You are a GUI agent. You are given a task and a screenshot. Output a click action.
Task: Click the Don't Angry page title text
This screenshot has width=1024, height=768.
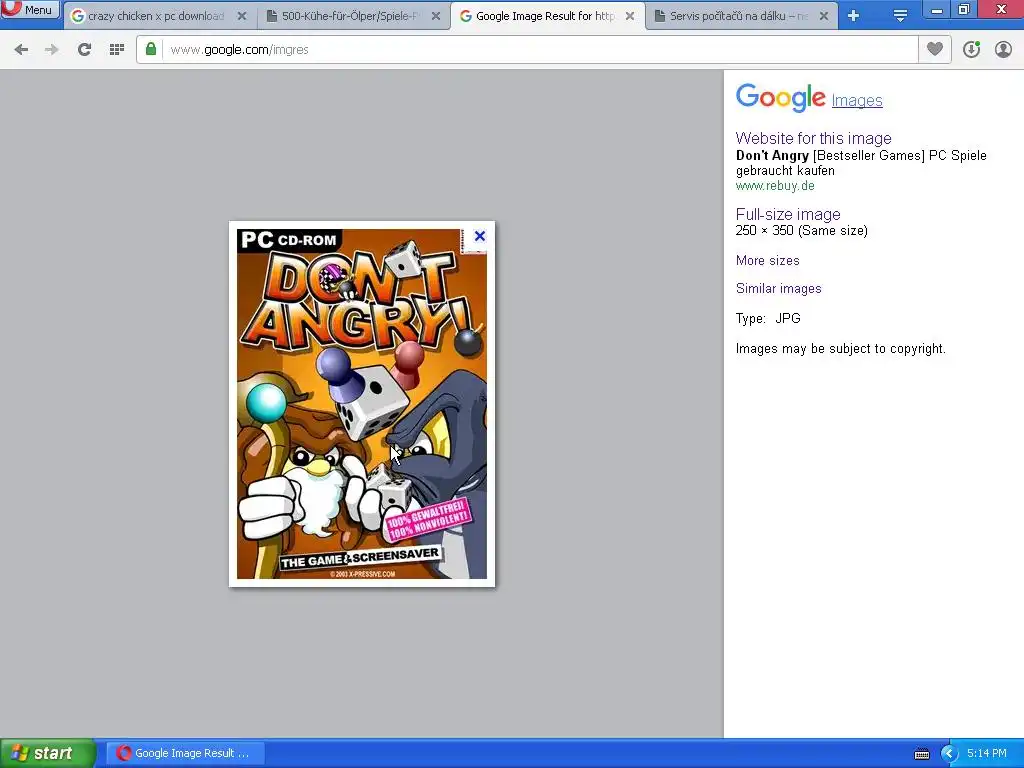[x=861, y=163]
